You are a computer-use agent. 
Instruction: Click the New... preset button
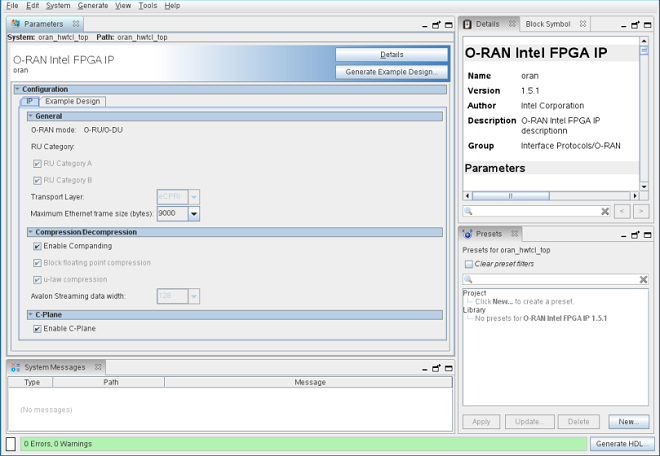pos(628,421)
